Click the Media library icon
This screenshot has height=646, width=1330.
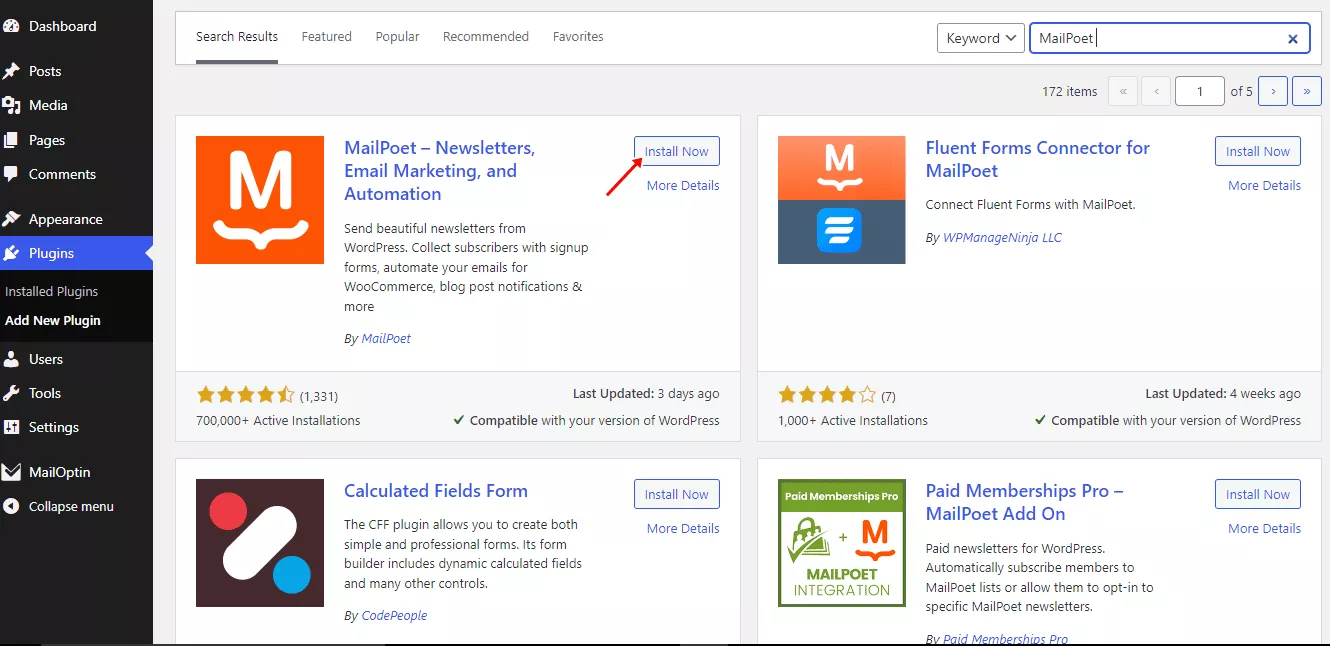[x=12, y=105]
